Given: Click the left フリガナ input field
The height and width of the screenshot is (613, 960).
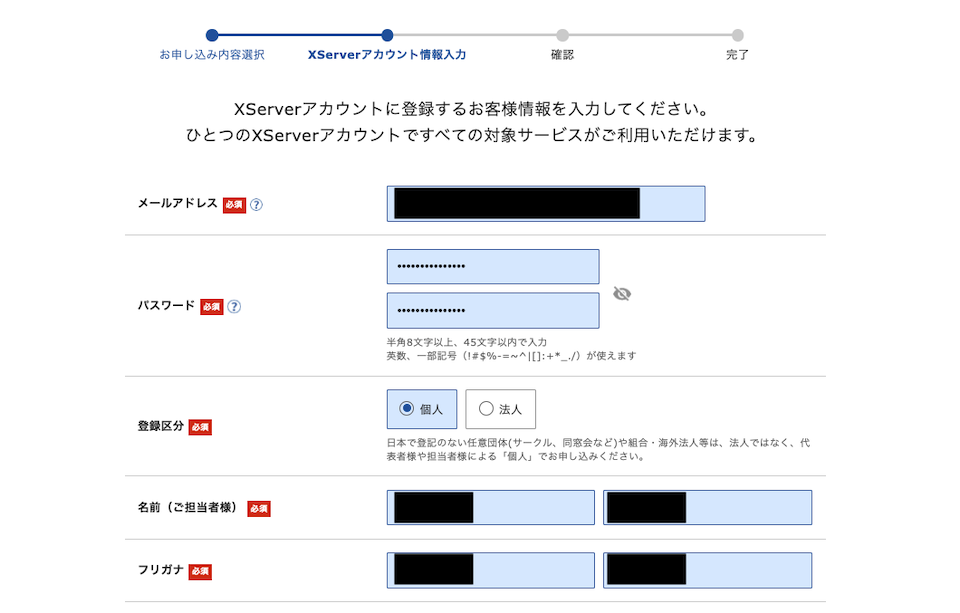Looking at the screenshot, I should 490,570.
